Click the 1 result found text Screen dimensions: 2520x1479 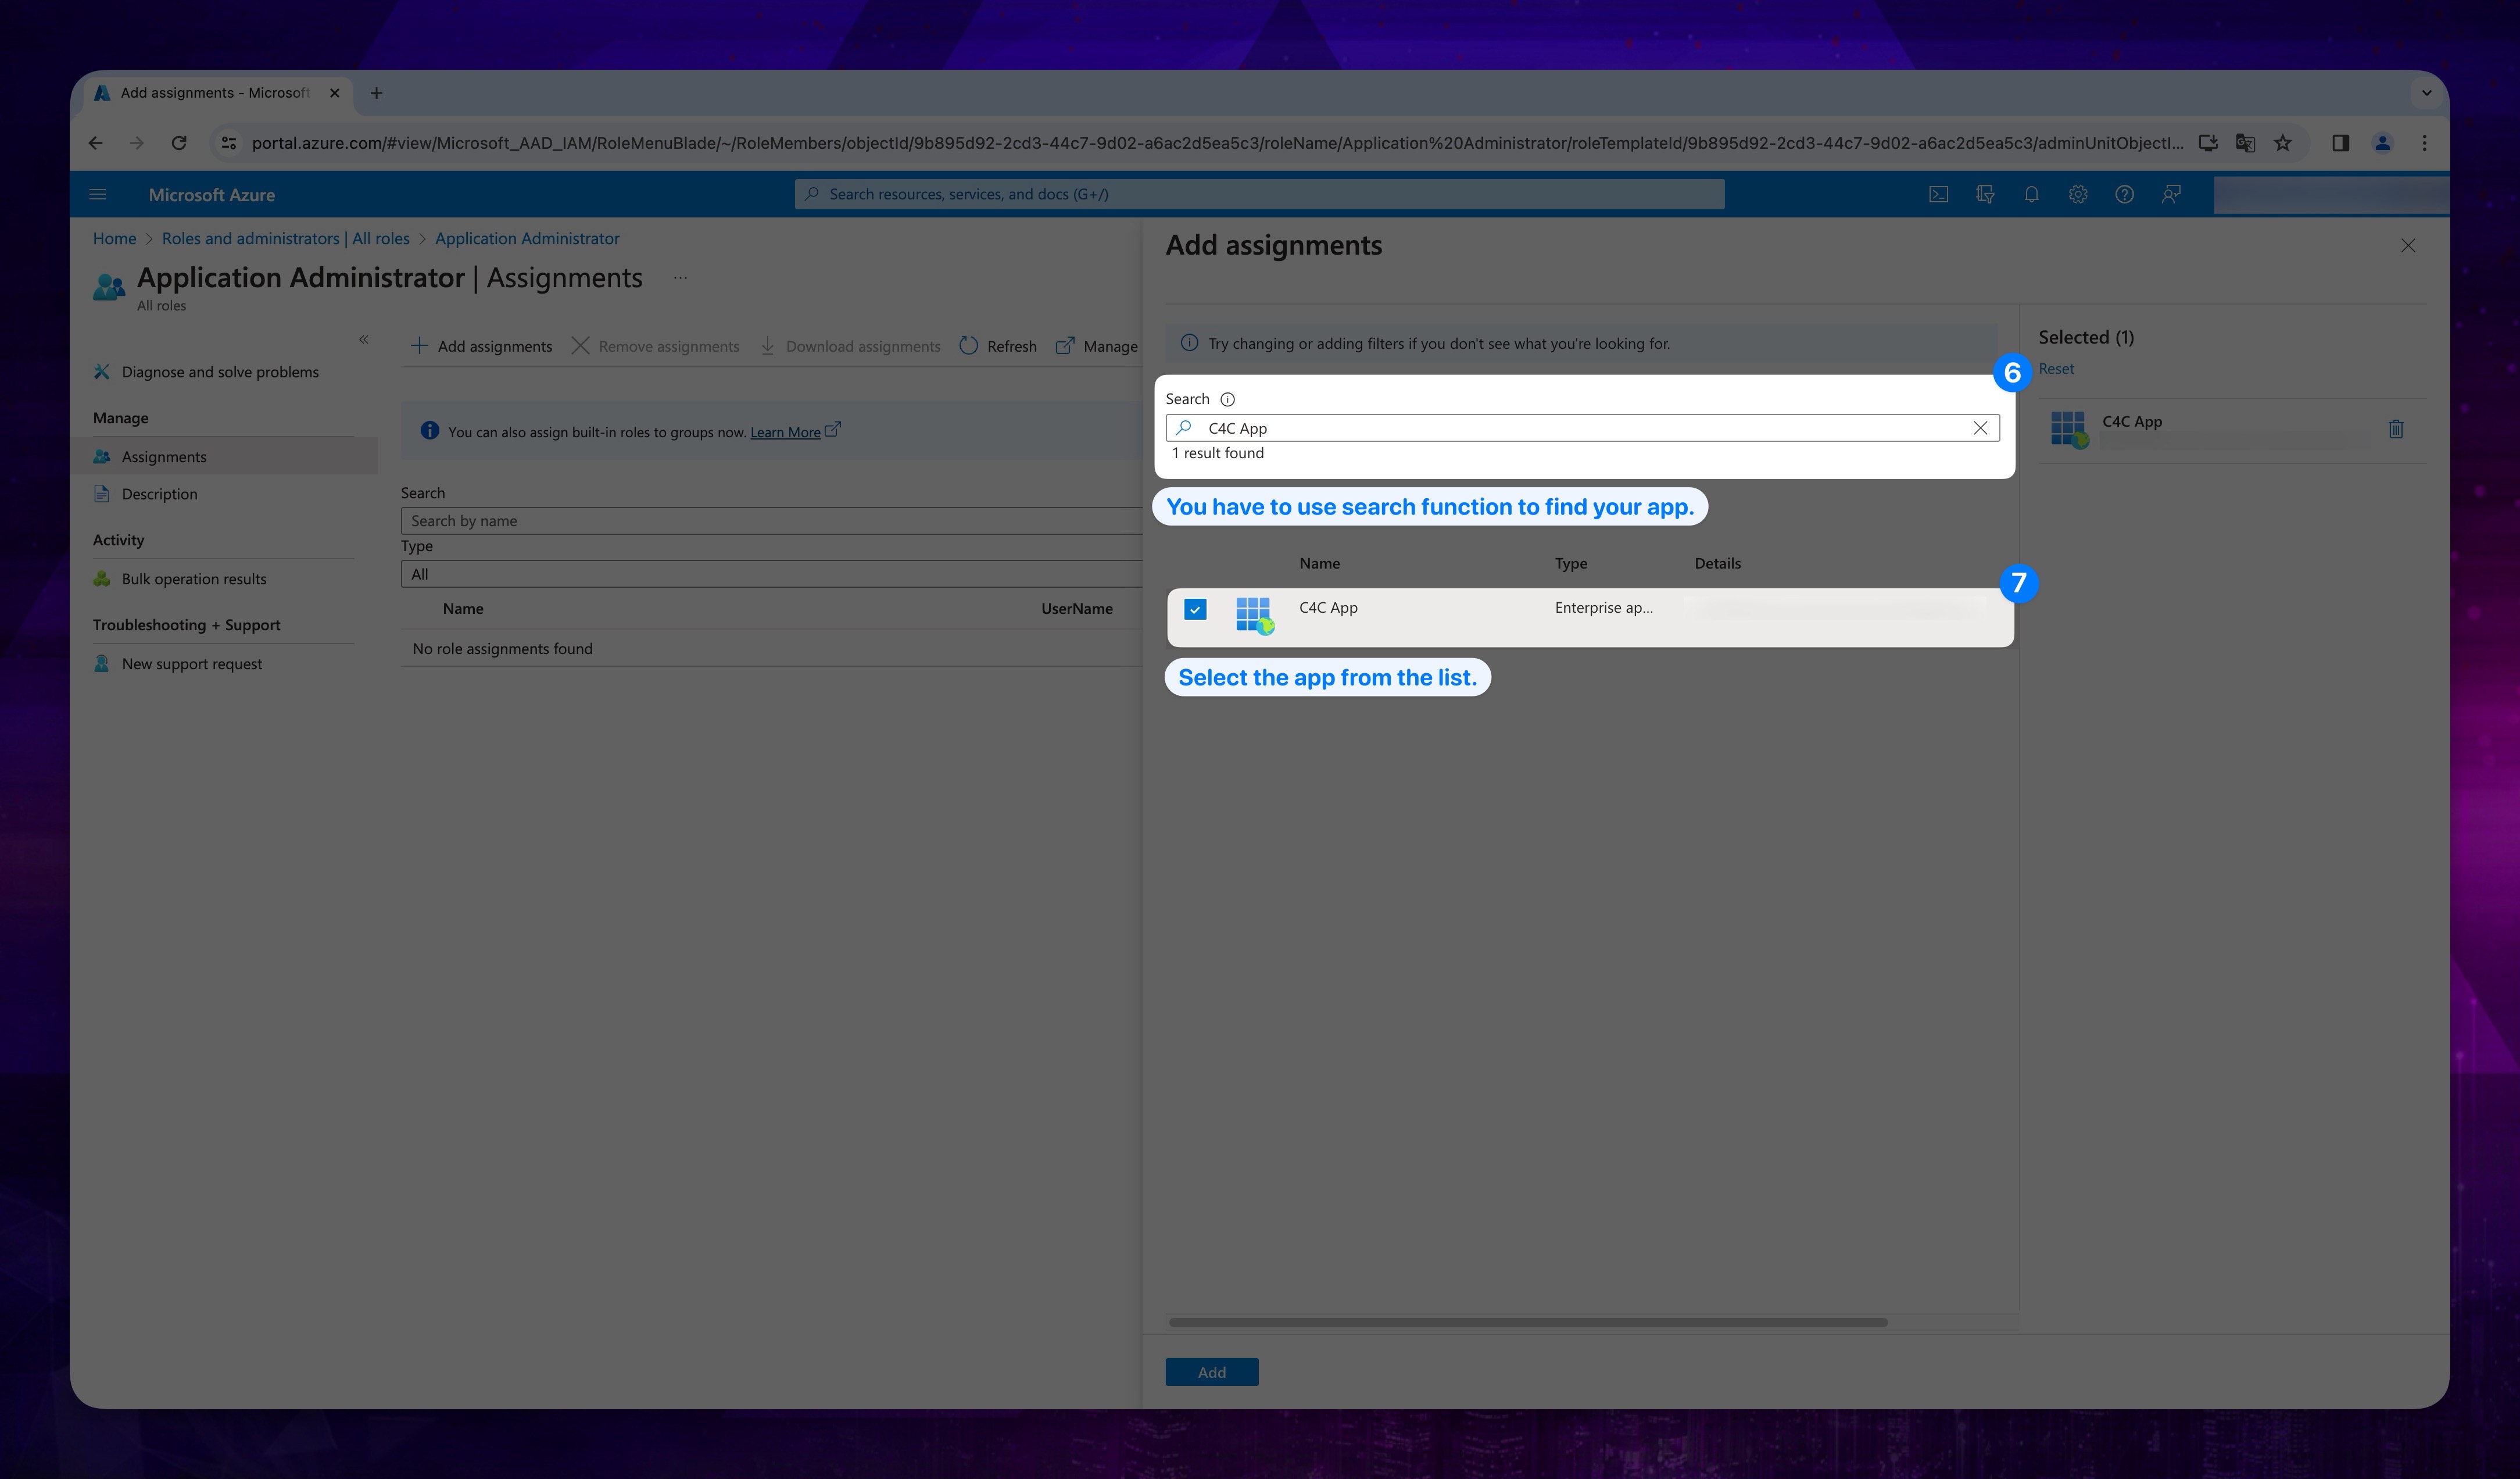tap(1217, 453)
